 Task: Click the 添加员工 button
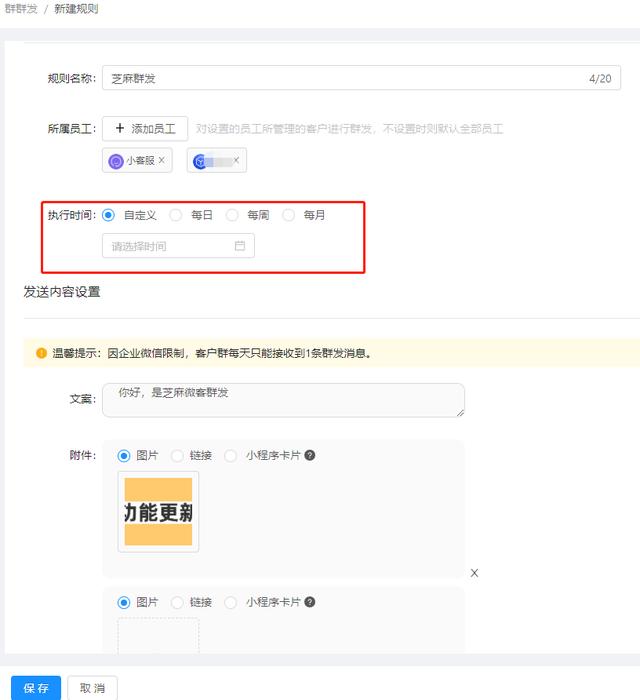[145, 129]
